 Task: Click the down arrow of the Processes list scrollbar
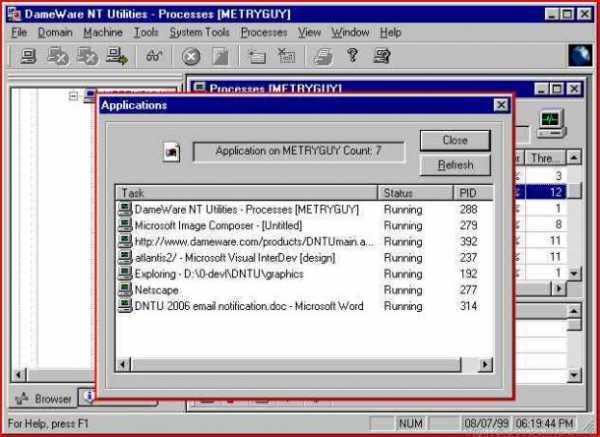574,273
